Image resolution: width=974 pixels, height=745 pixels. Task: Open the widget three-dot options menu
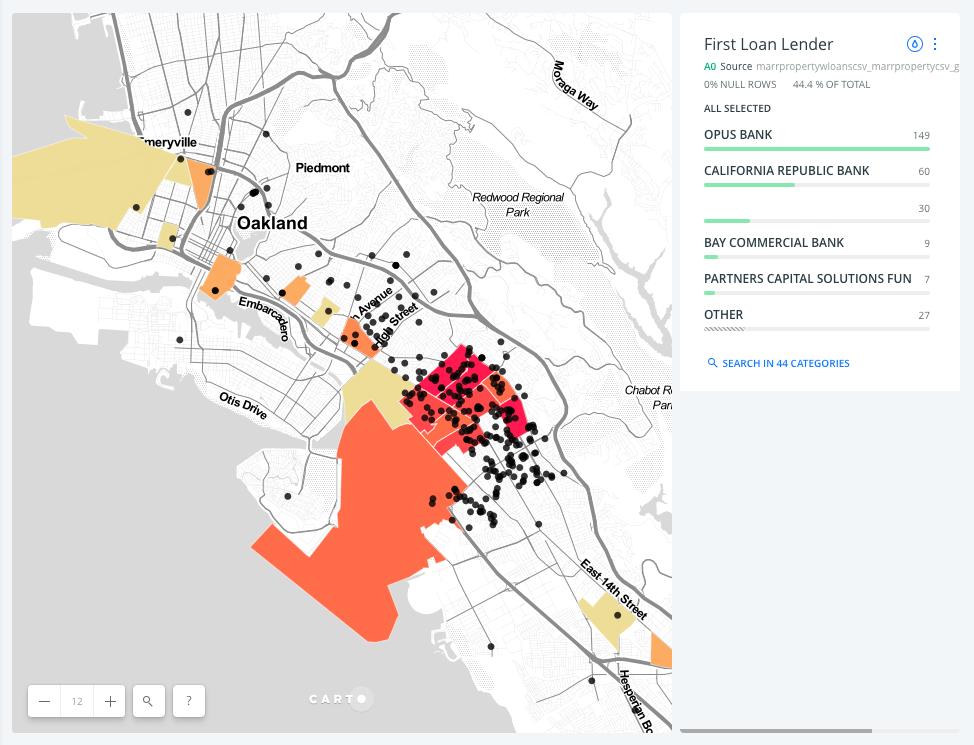coord(935,44)
